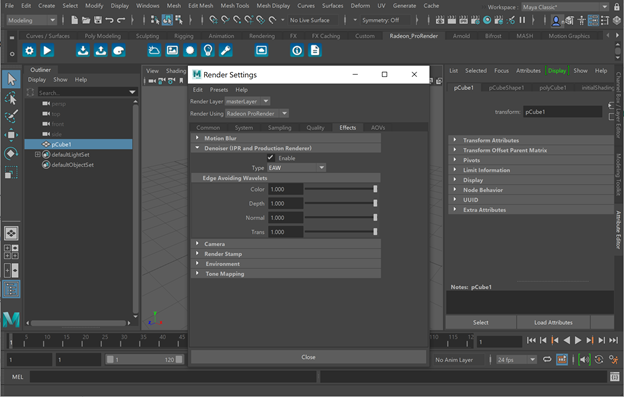The height and width of the screenshot is (397, 624).
Task: Click the light bulb shelf icon
Action: coord(208,51)
